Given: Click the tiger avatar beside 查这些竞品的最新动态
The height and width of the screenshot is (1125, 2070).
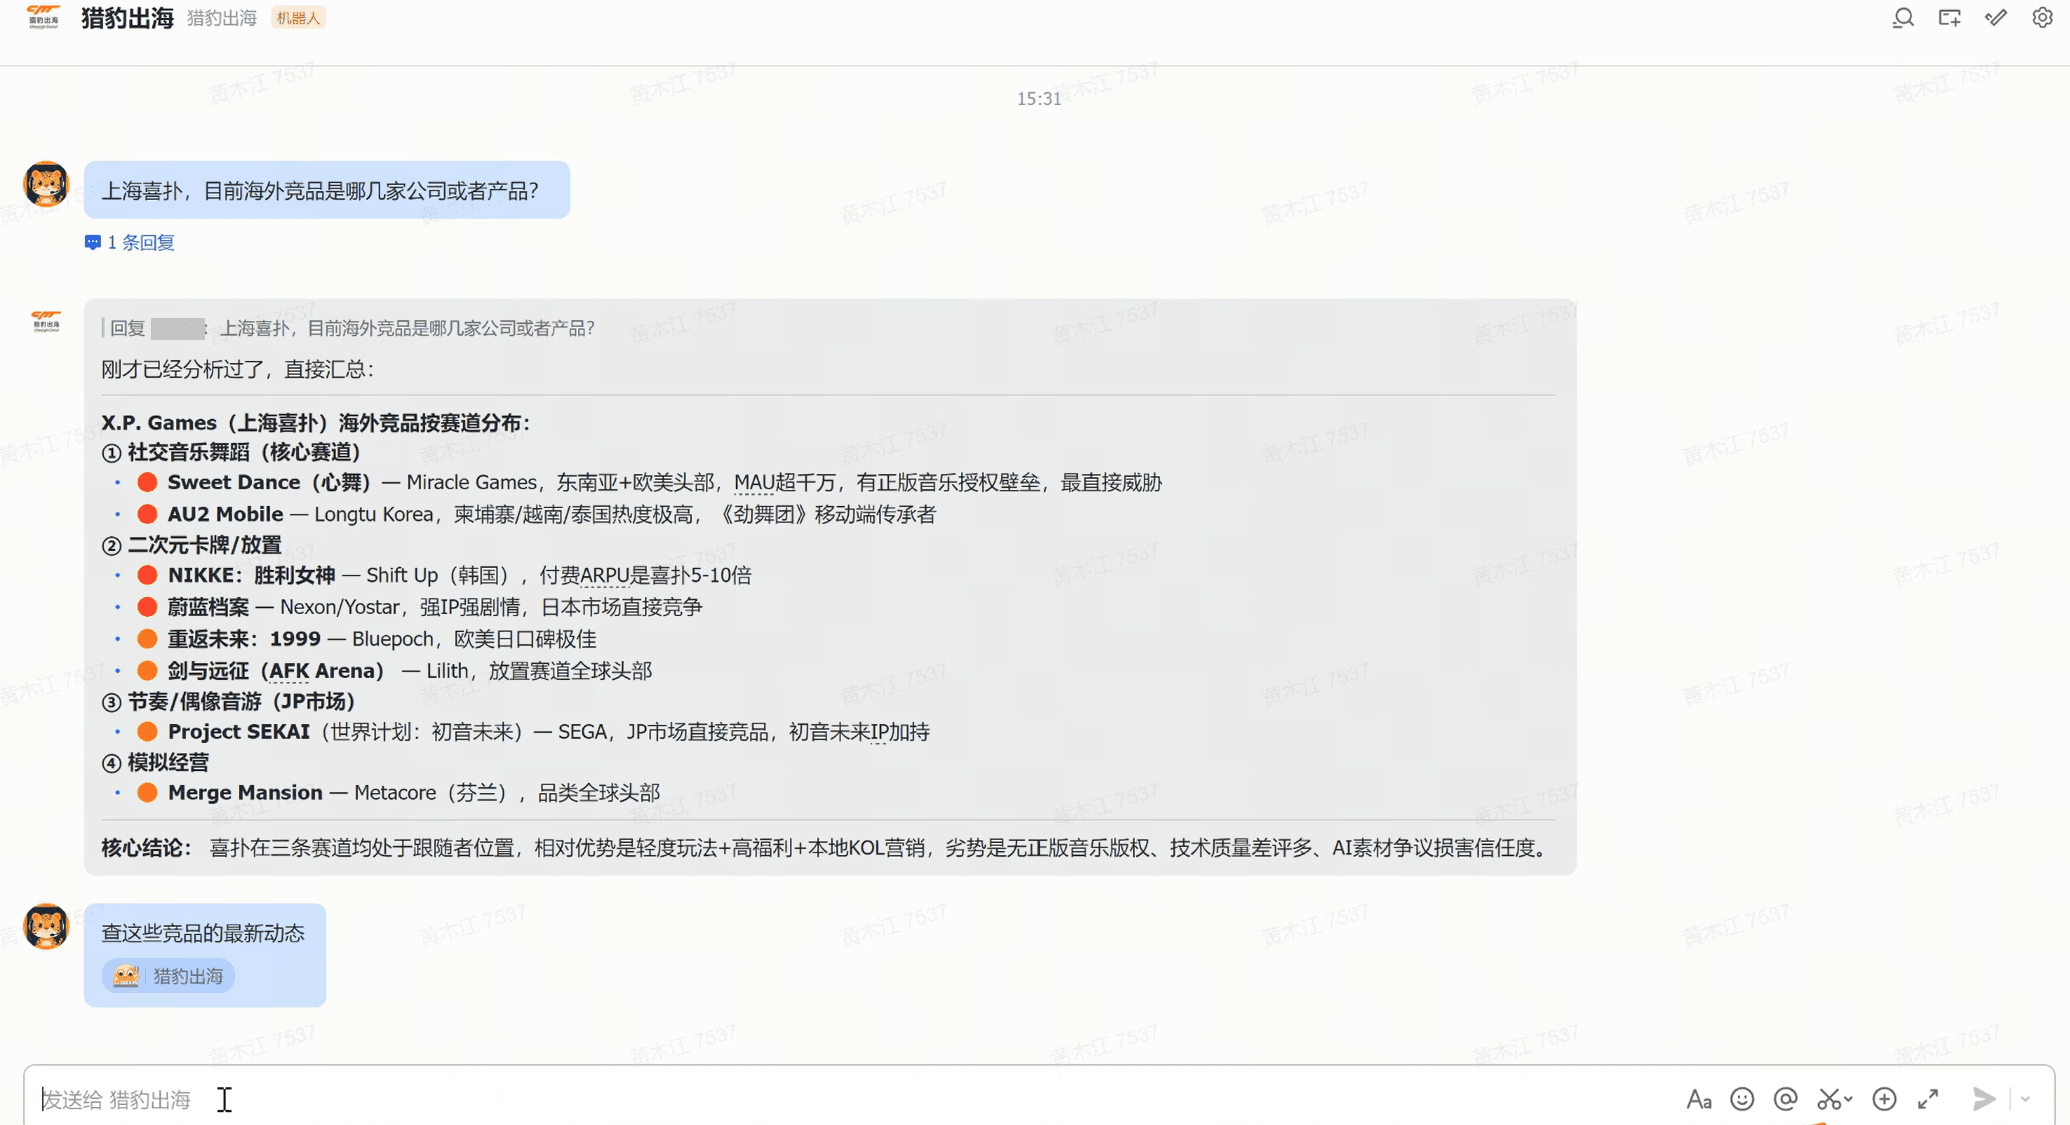Looking at the screenshot, I should (x=46, y=926).
